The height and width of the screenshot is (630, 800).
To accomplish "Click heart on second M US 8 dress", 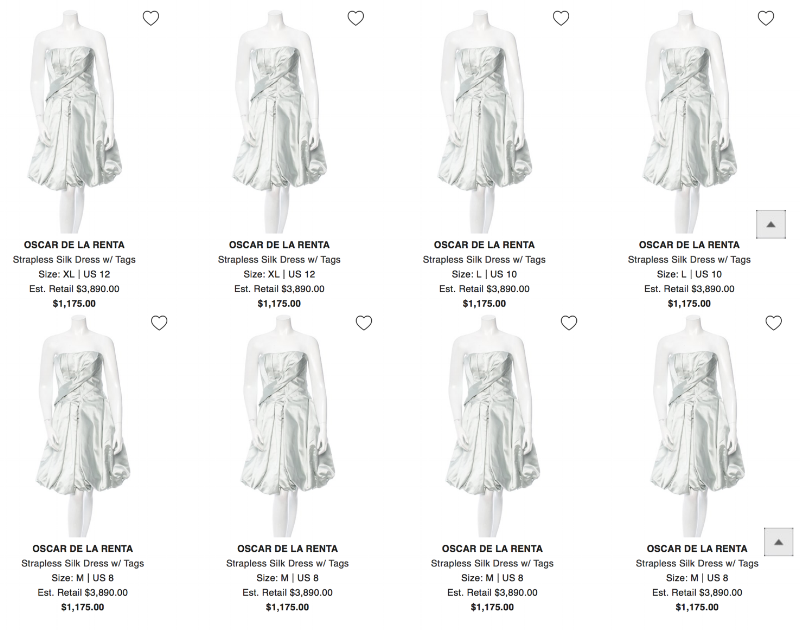I will coord(364,323).
